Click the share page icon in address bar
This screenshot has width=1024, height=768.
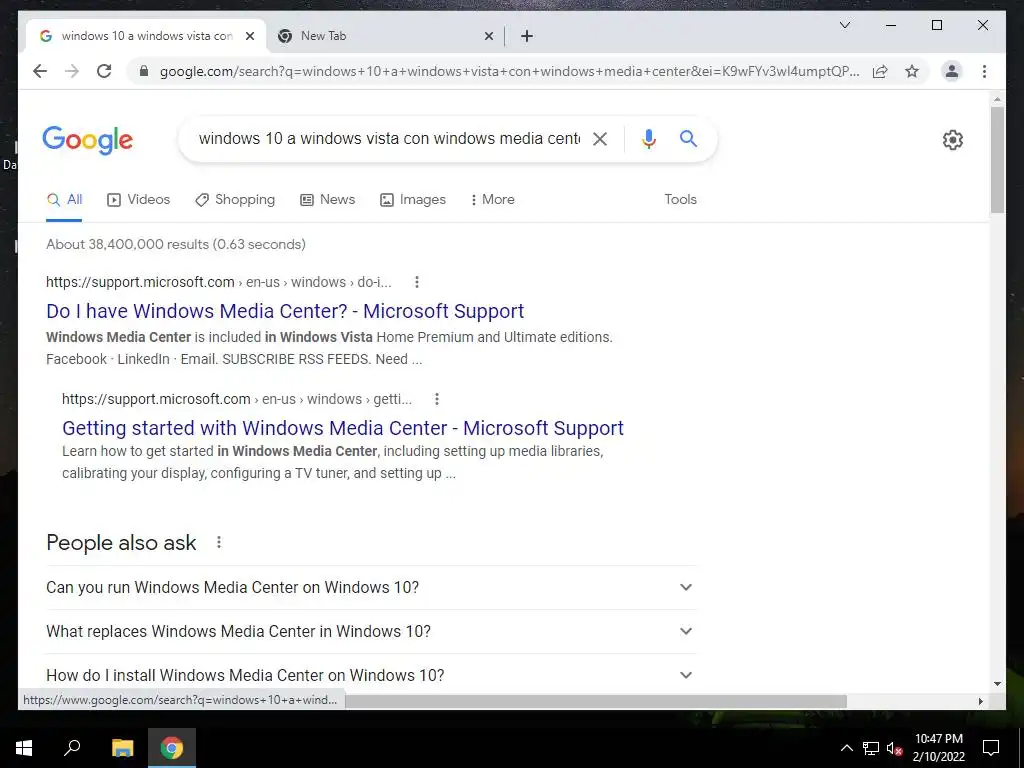(x=880, y=71)
